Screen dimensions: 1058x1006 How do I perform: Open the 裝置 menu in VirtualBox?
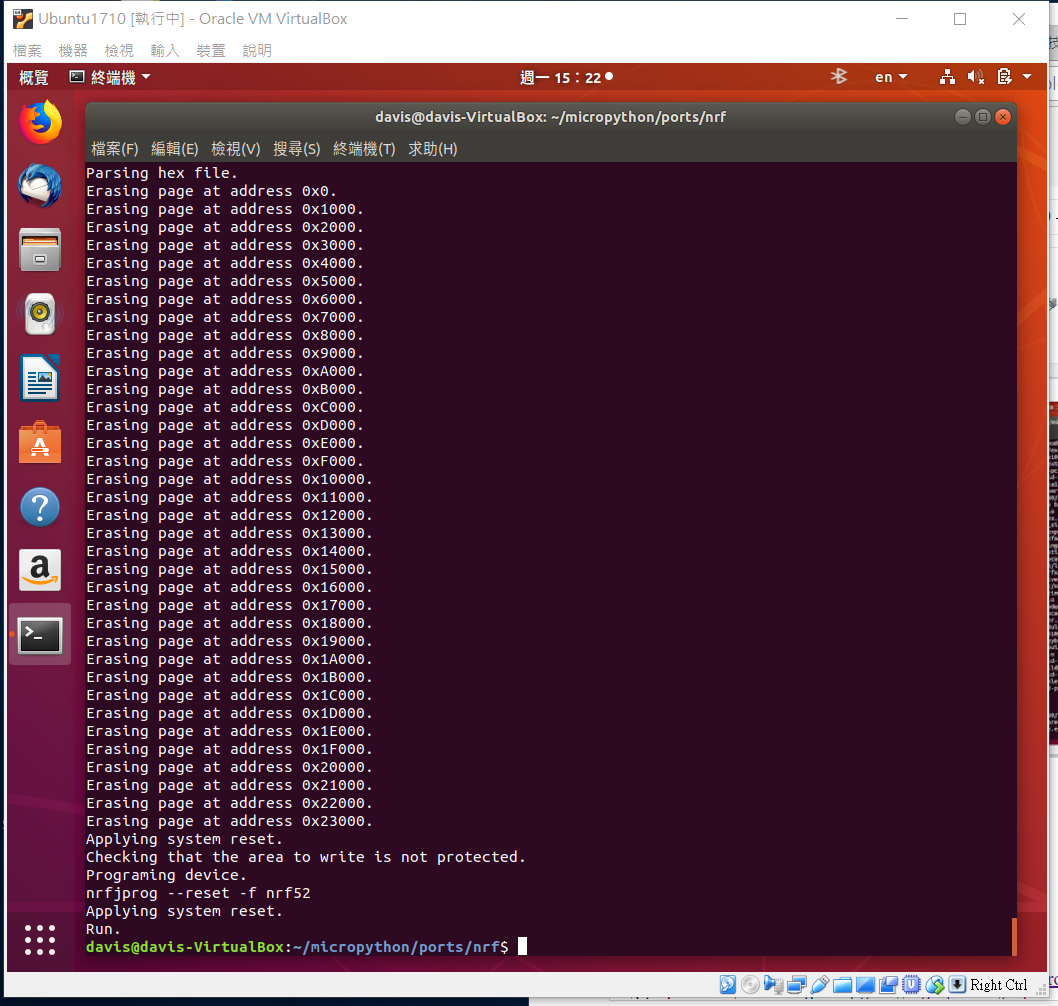(x=211, y=50)
